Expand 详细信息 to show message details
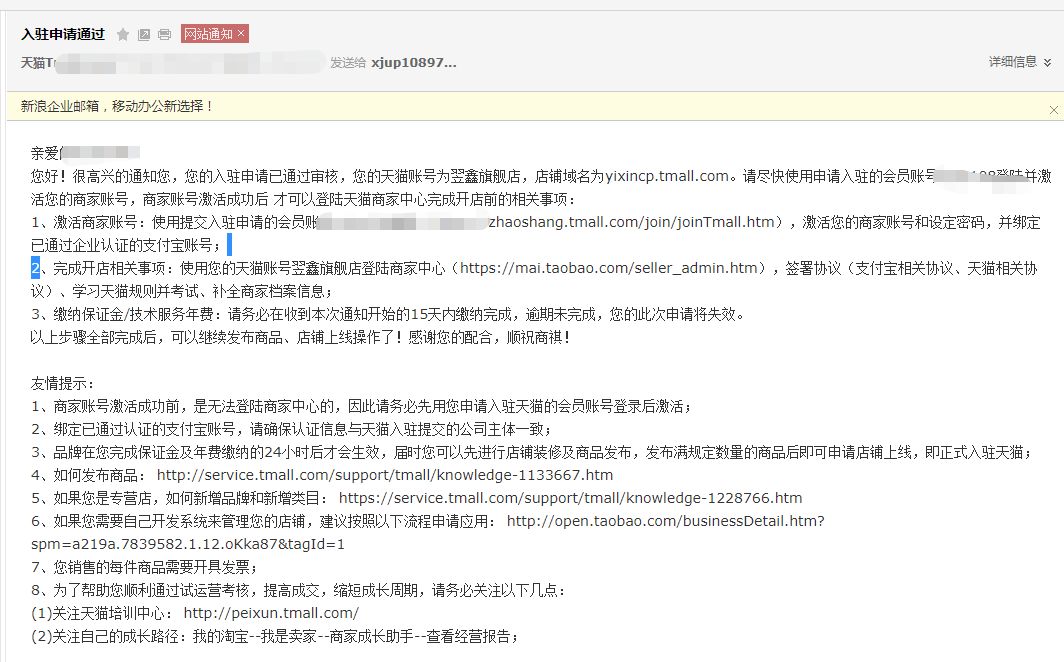 [1019, 62]
